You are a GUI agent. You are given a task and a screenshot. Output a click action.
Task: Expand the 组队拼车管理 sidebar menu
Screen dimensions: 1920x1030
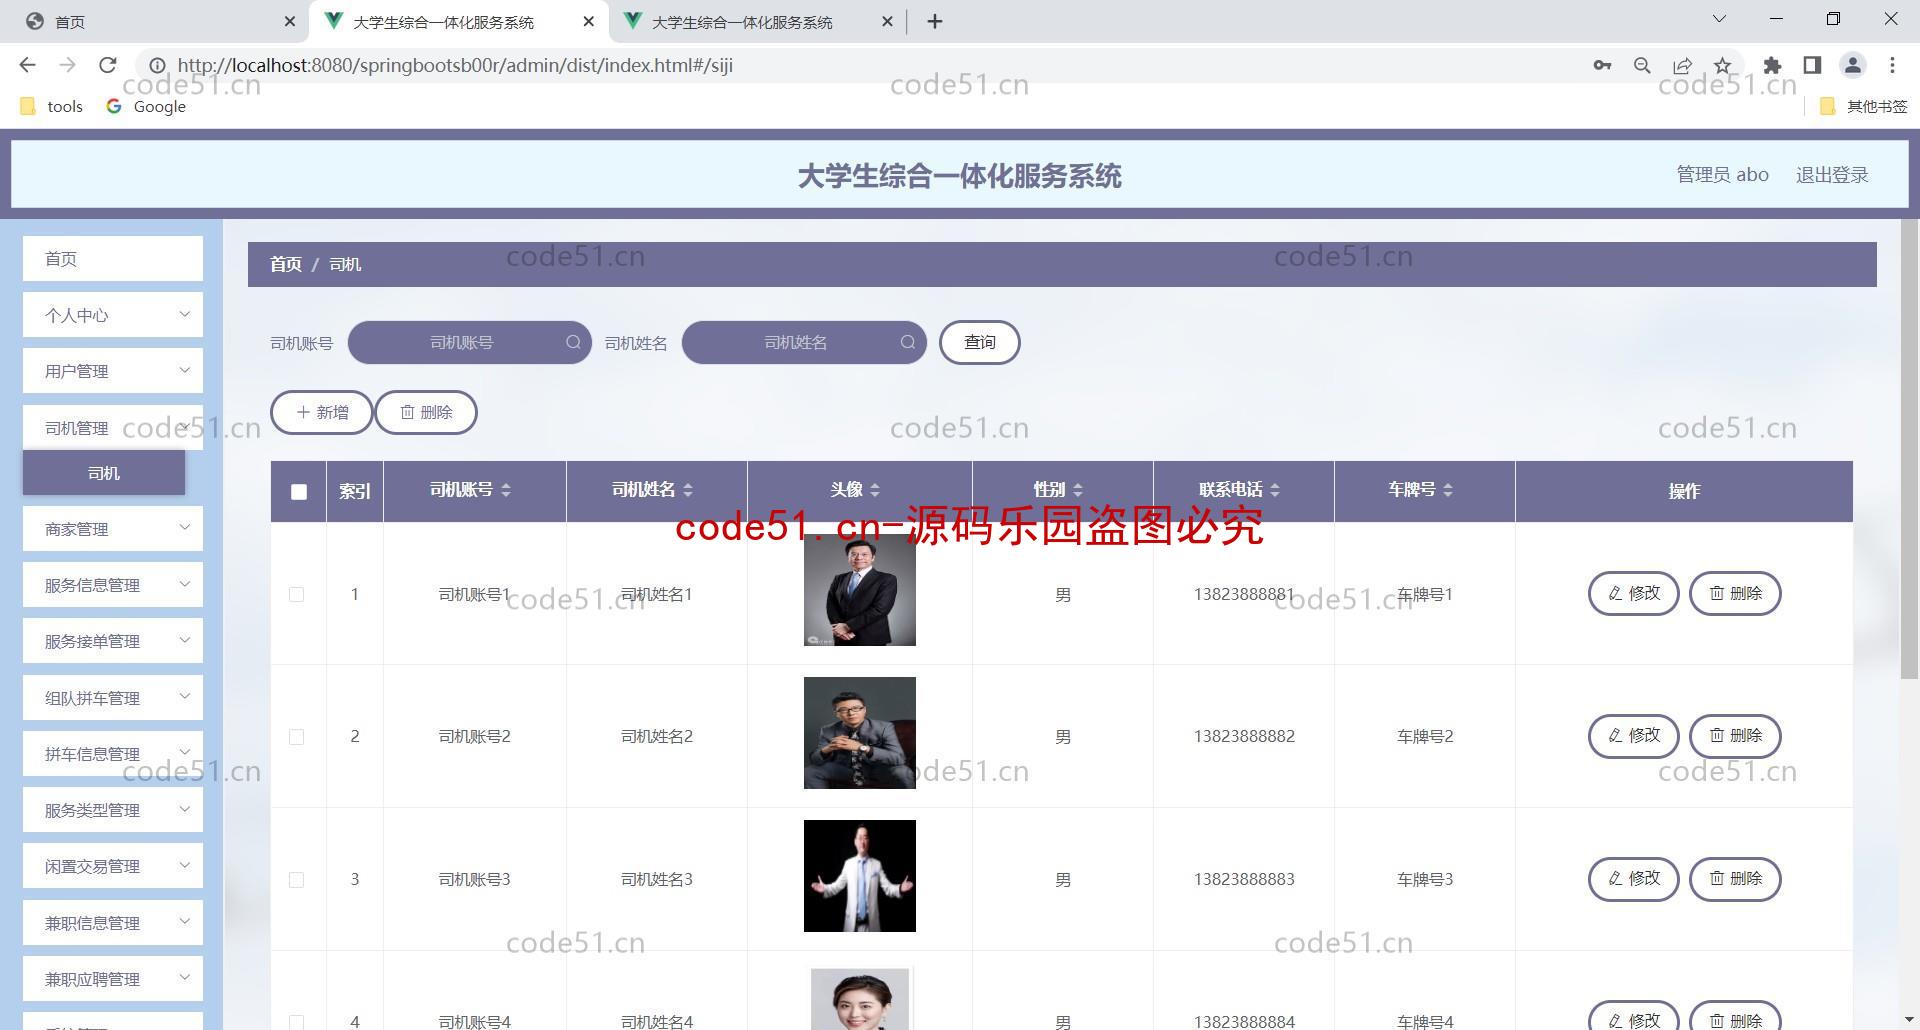(113, 697)
